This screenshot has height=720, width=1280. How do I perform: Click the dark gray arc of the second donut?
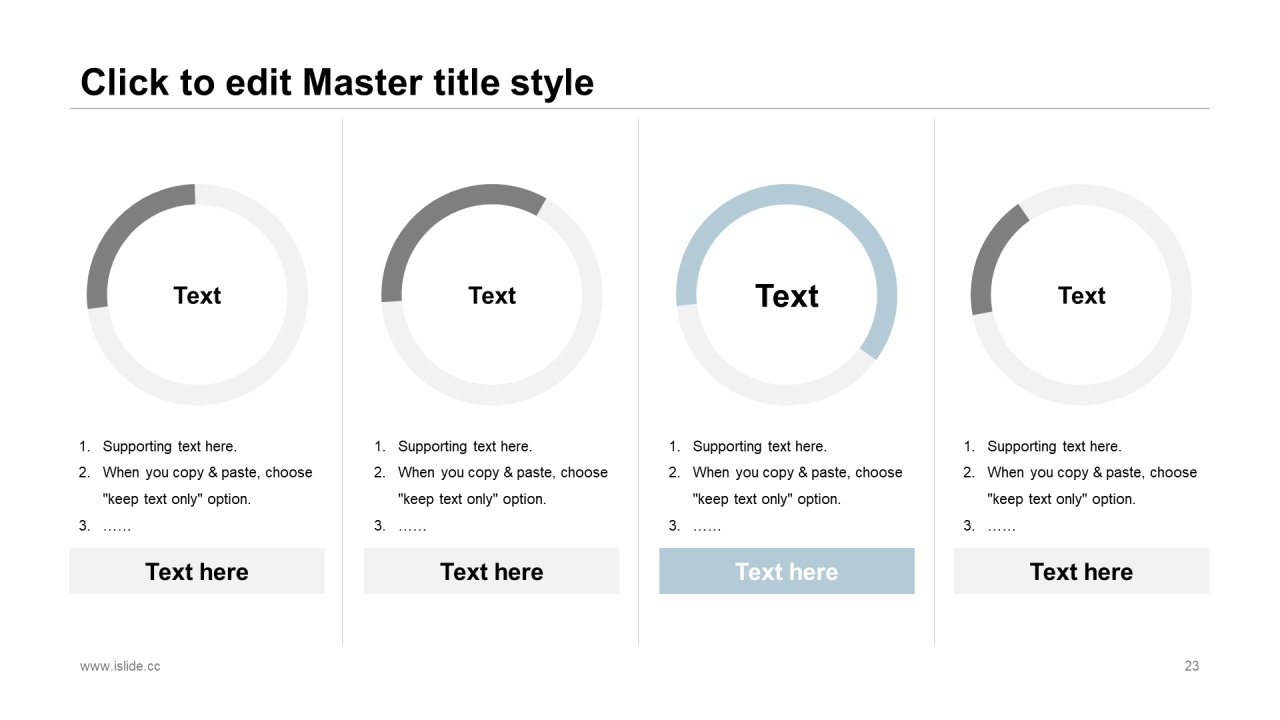[x=440, y=208]
